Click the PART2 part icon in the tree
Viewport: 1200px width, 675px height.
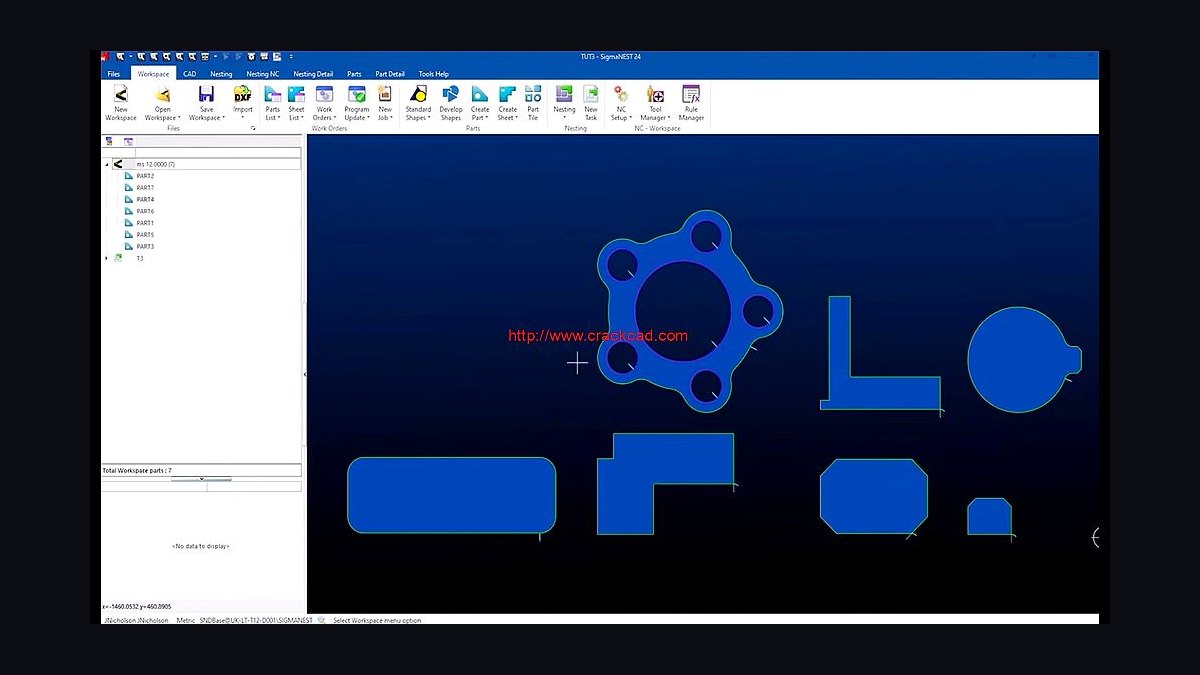[128, 176]
